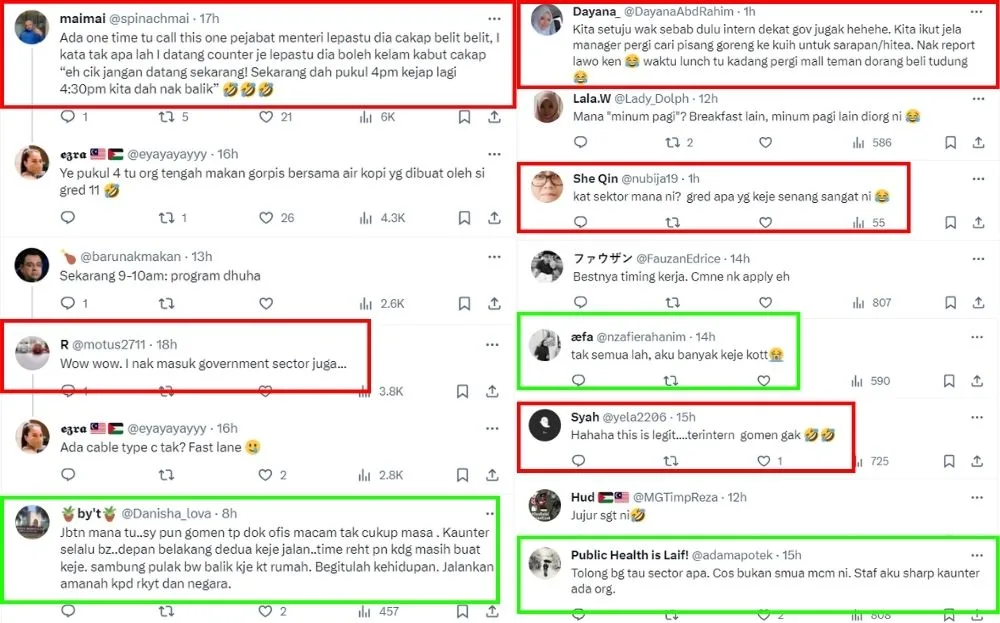Share the tweet by @barunakmakan
The height and width of the screenshot is (623, 1000).
point(494,303)
